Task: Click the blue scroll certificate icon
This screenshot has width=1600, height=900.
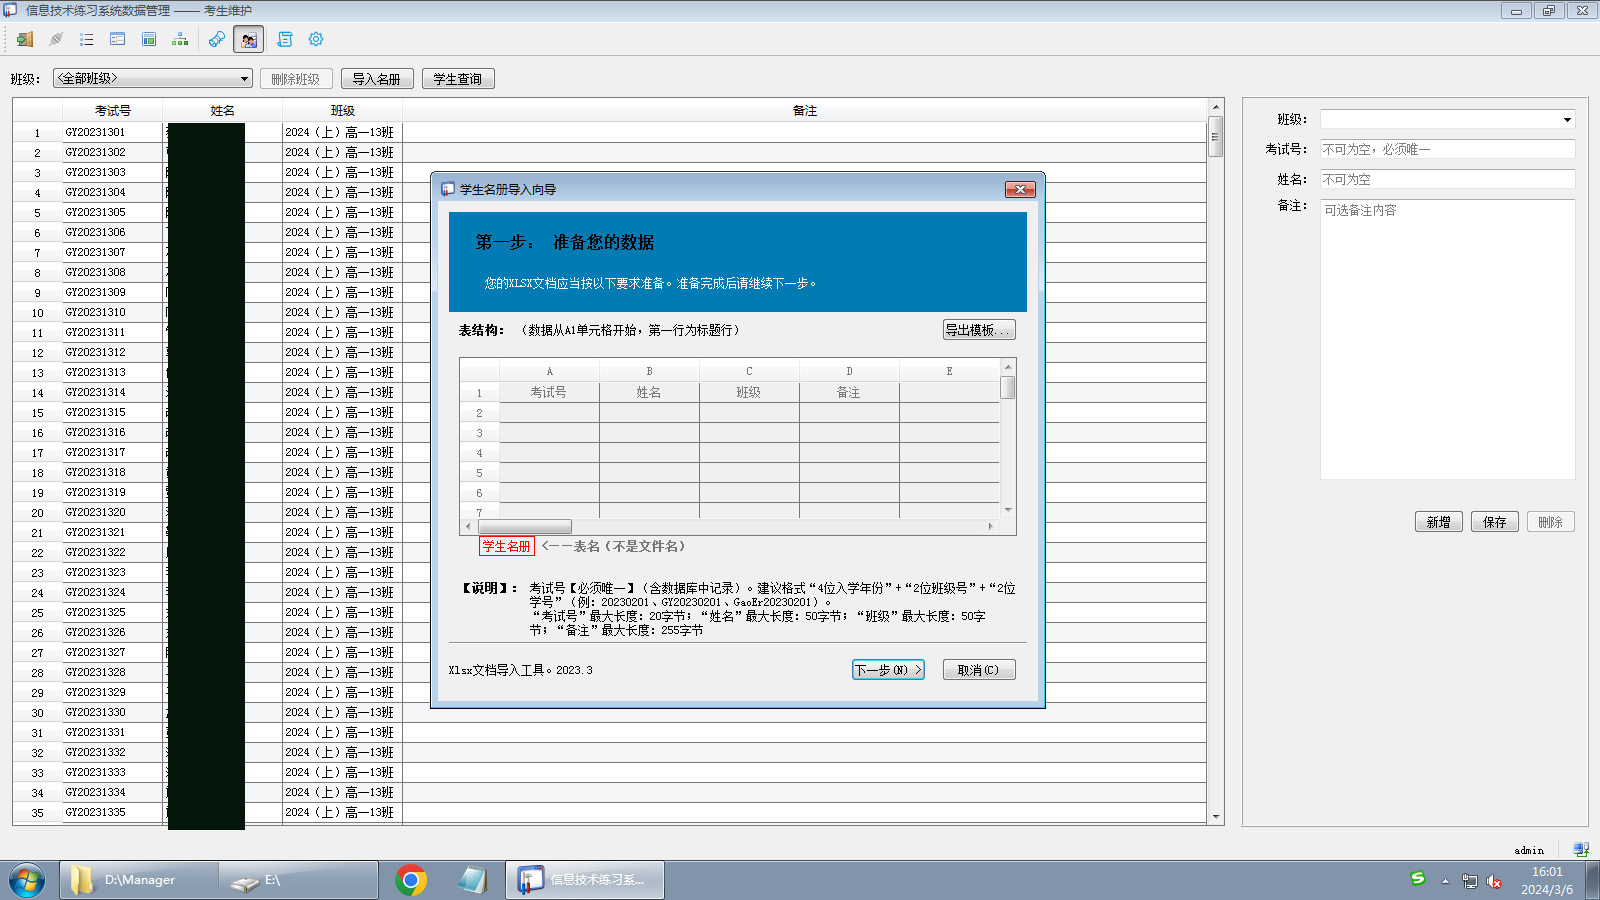Action: coord(216,39)
